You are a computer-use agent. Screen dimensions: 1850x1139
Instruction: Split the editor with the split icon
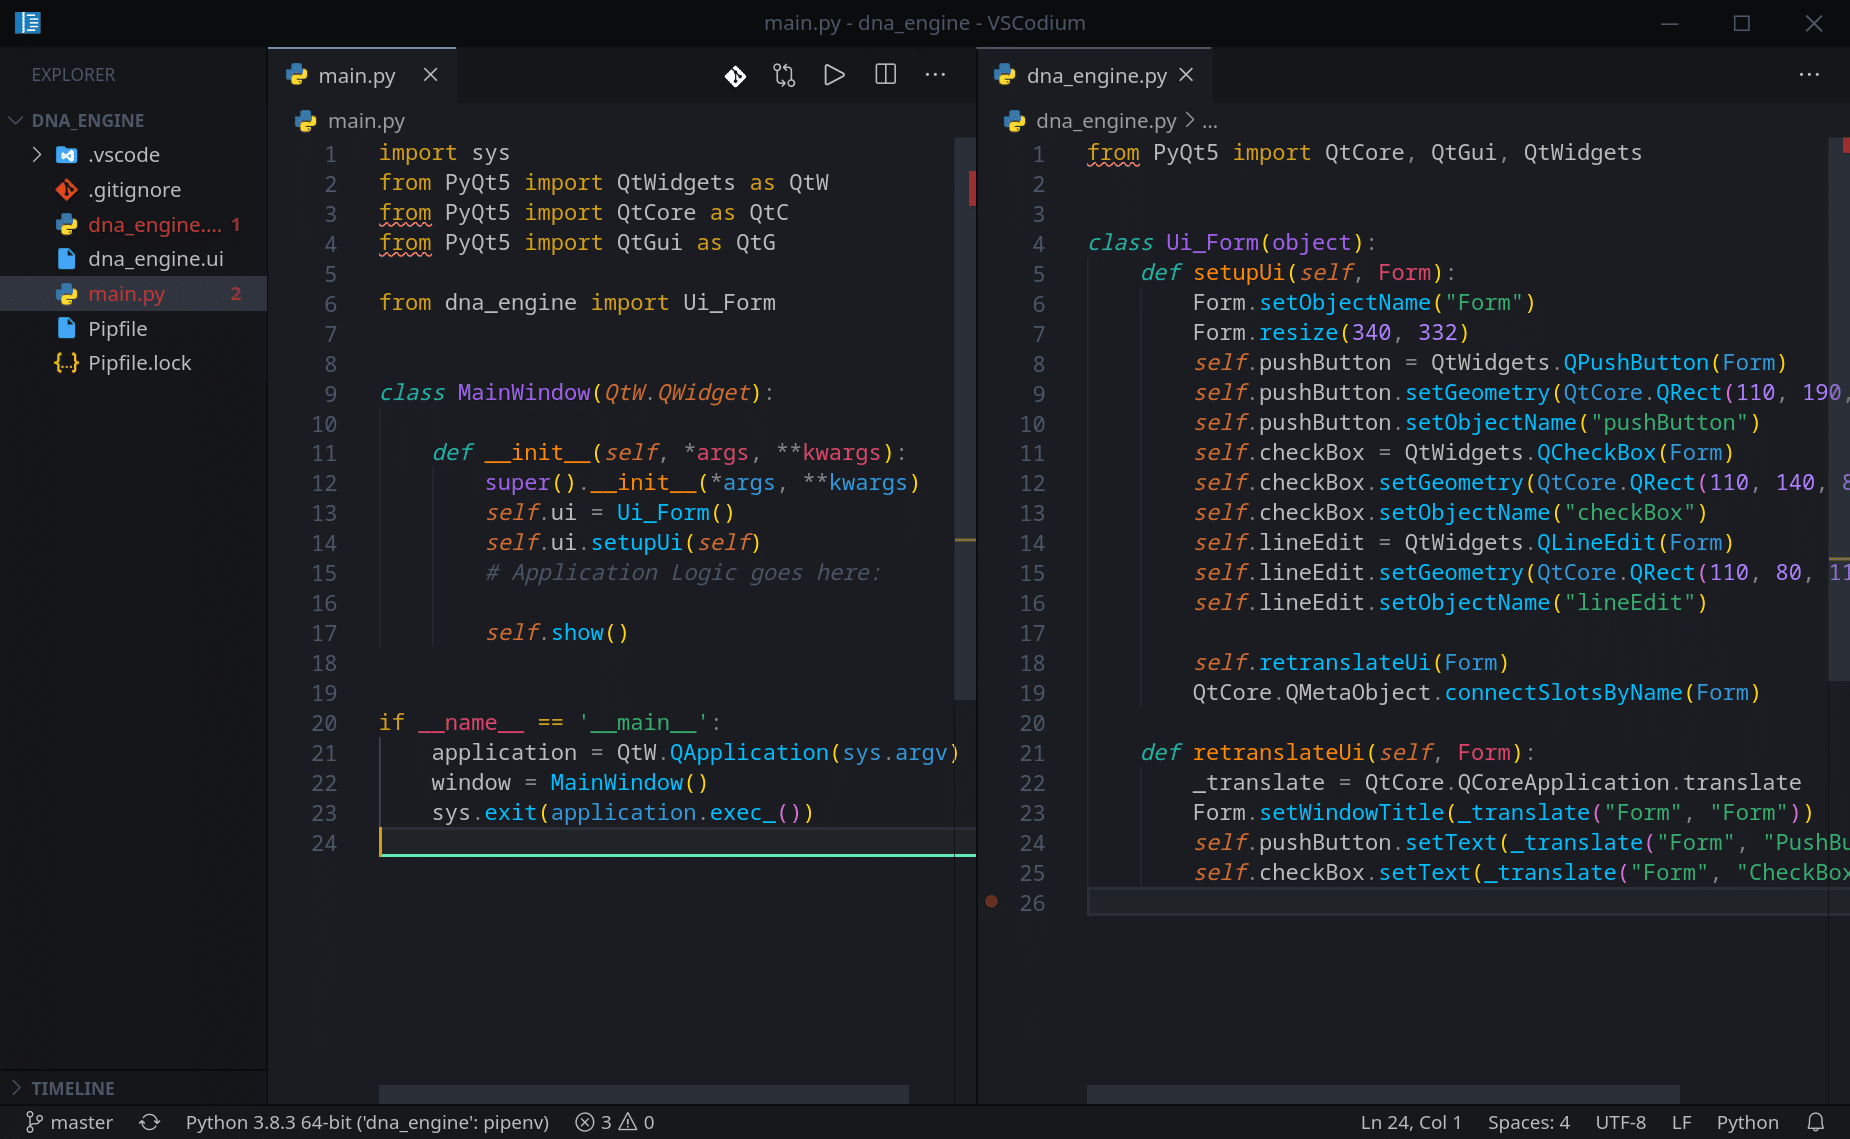pos(884,75)
